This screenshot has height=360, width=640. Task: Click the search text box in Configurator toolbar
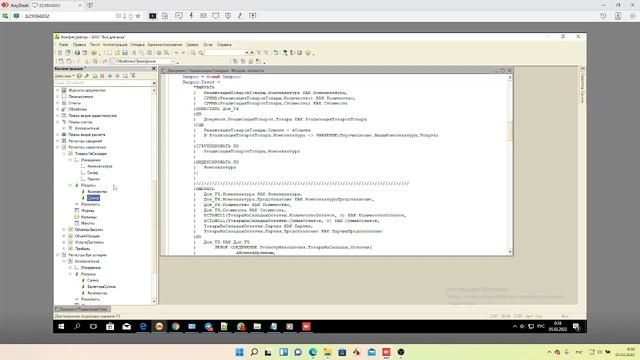[x=225, y=53]
